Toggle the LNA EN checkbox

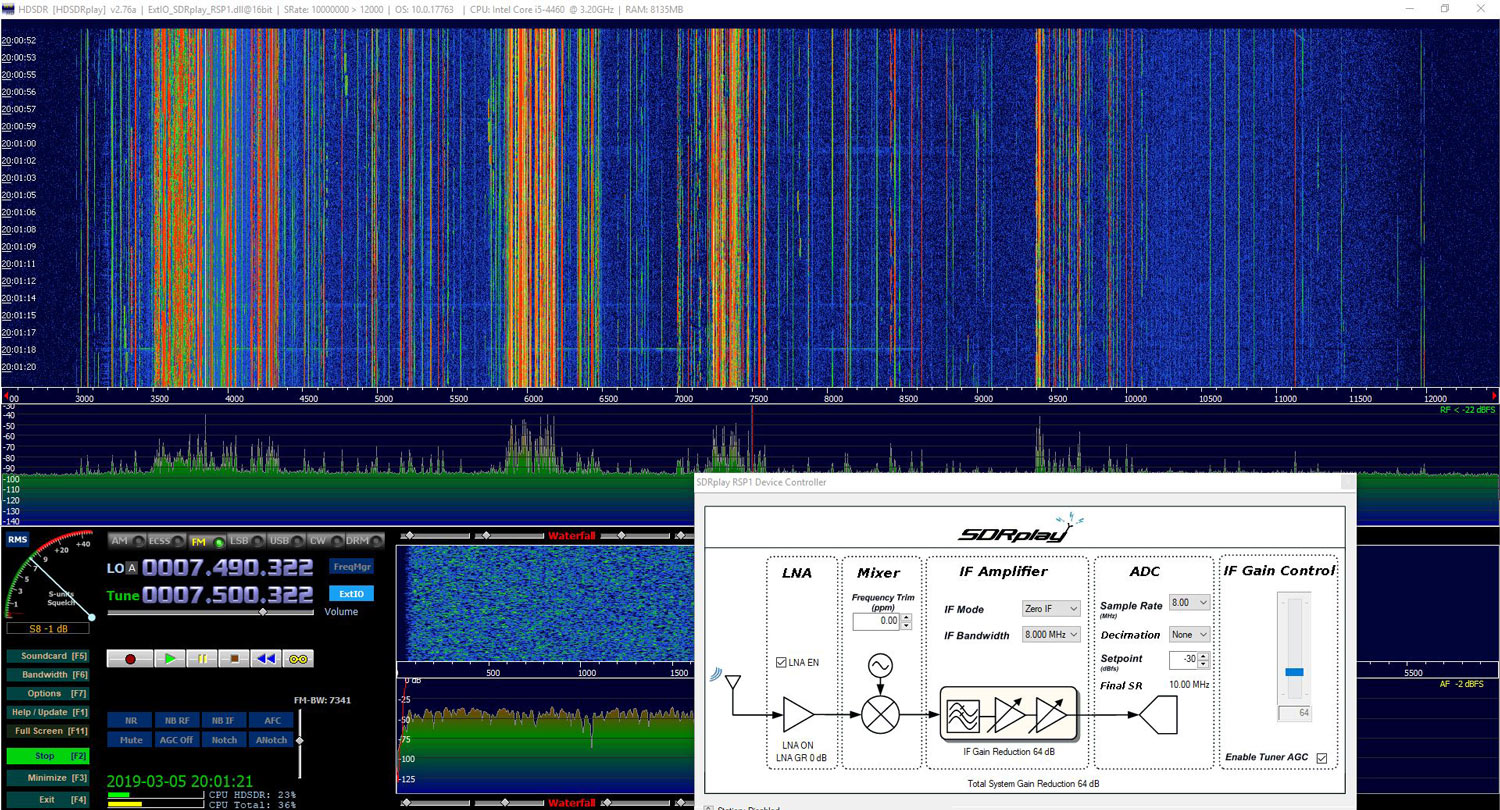coord(782,662)
